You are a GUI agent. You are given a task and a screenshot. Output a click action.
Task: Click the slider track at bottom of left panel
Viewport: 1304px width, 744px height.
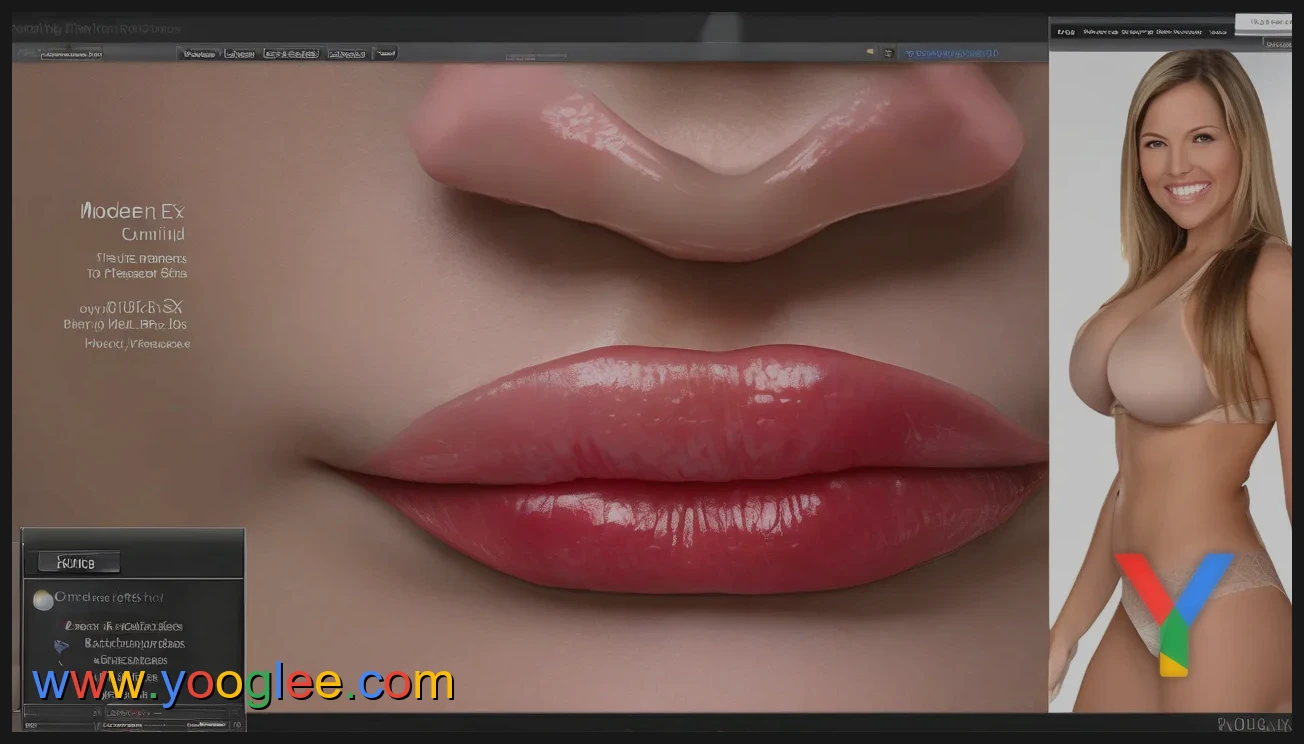(x=180, y=724)
